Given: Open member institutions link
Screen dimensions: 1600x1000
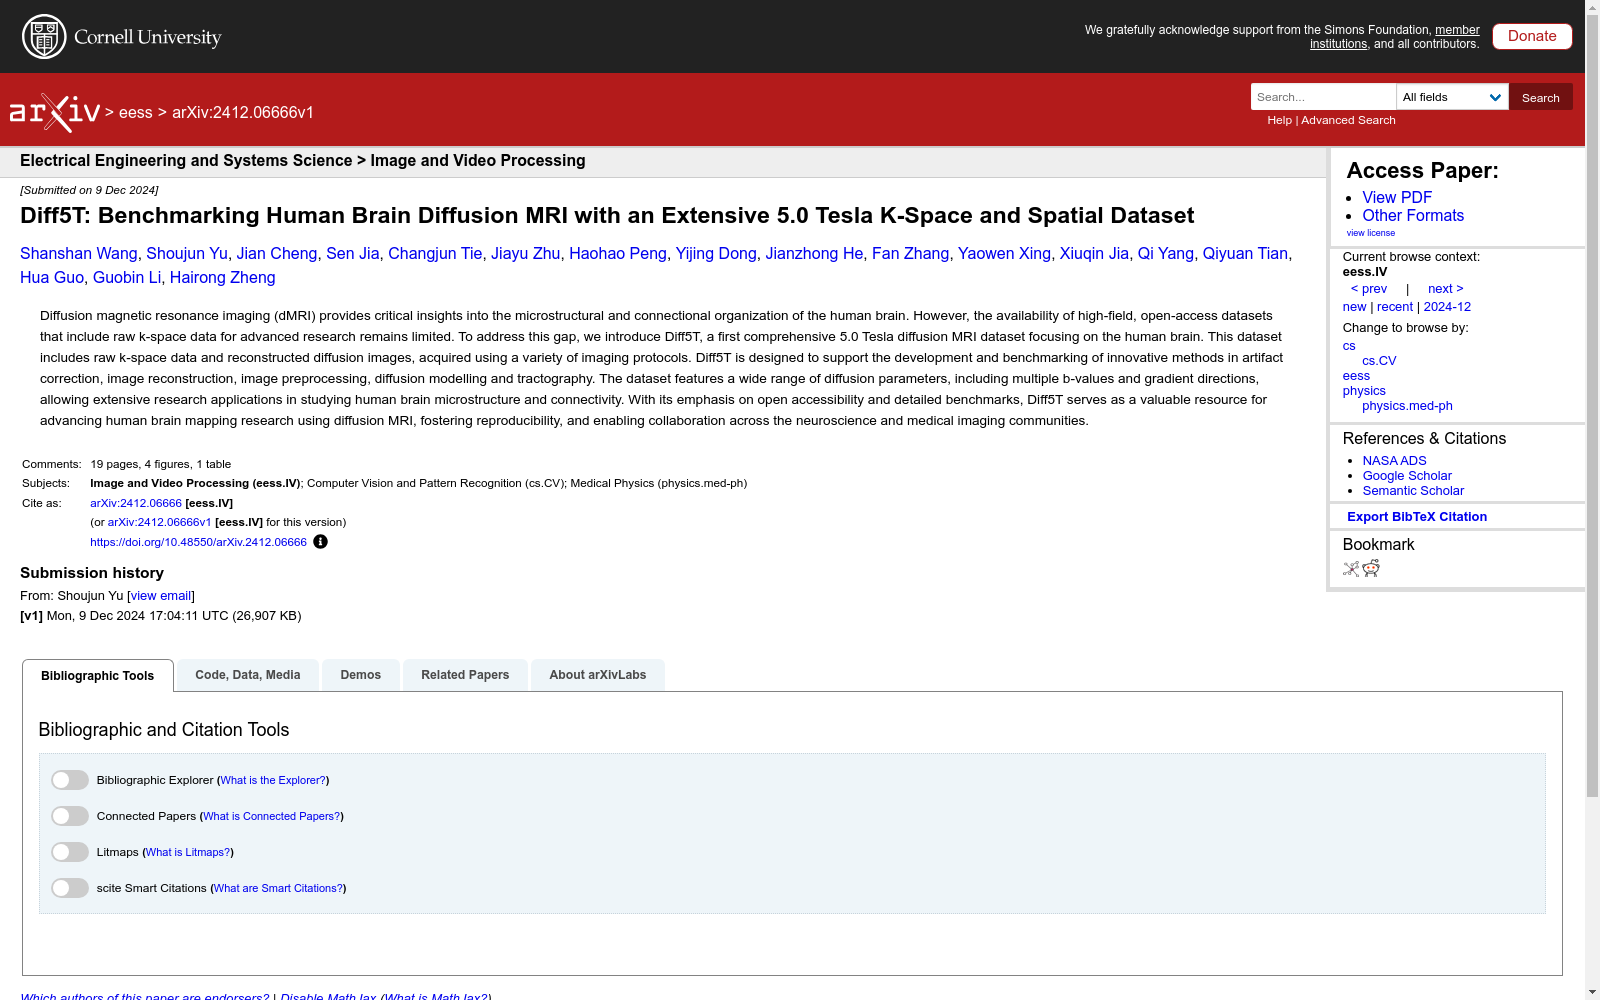Looking at the screenshot, I should tap(1457, 30).
